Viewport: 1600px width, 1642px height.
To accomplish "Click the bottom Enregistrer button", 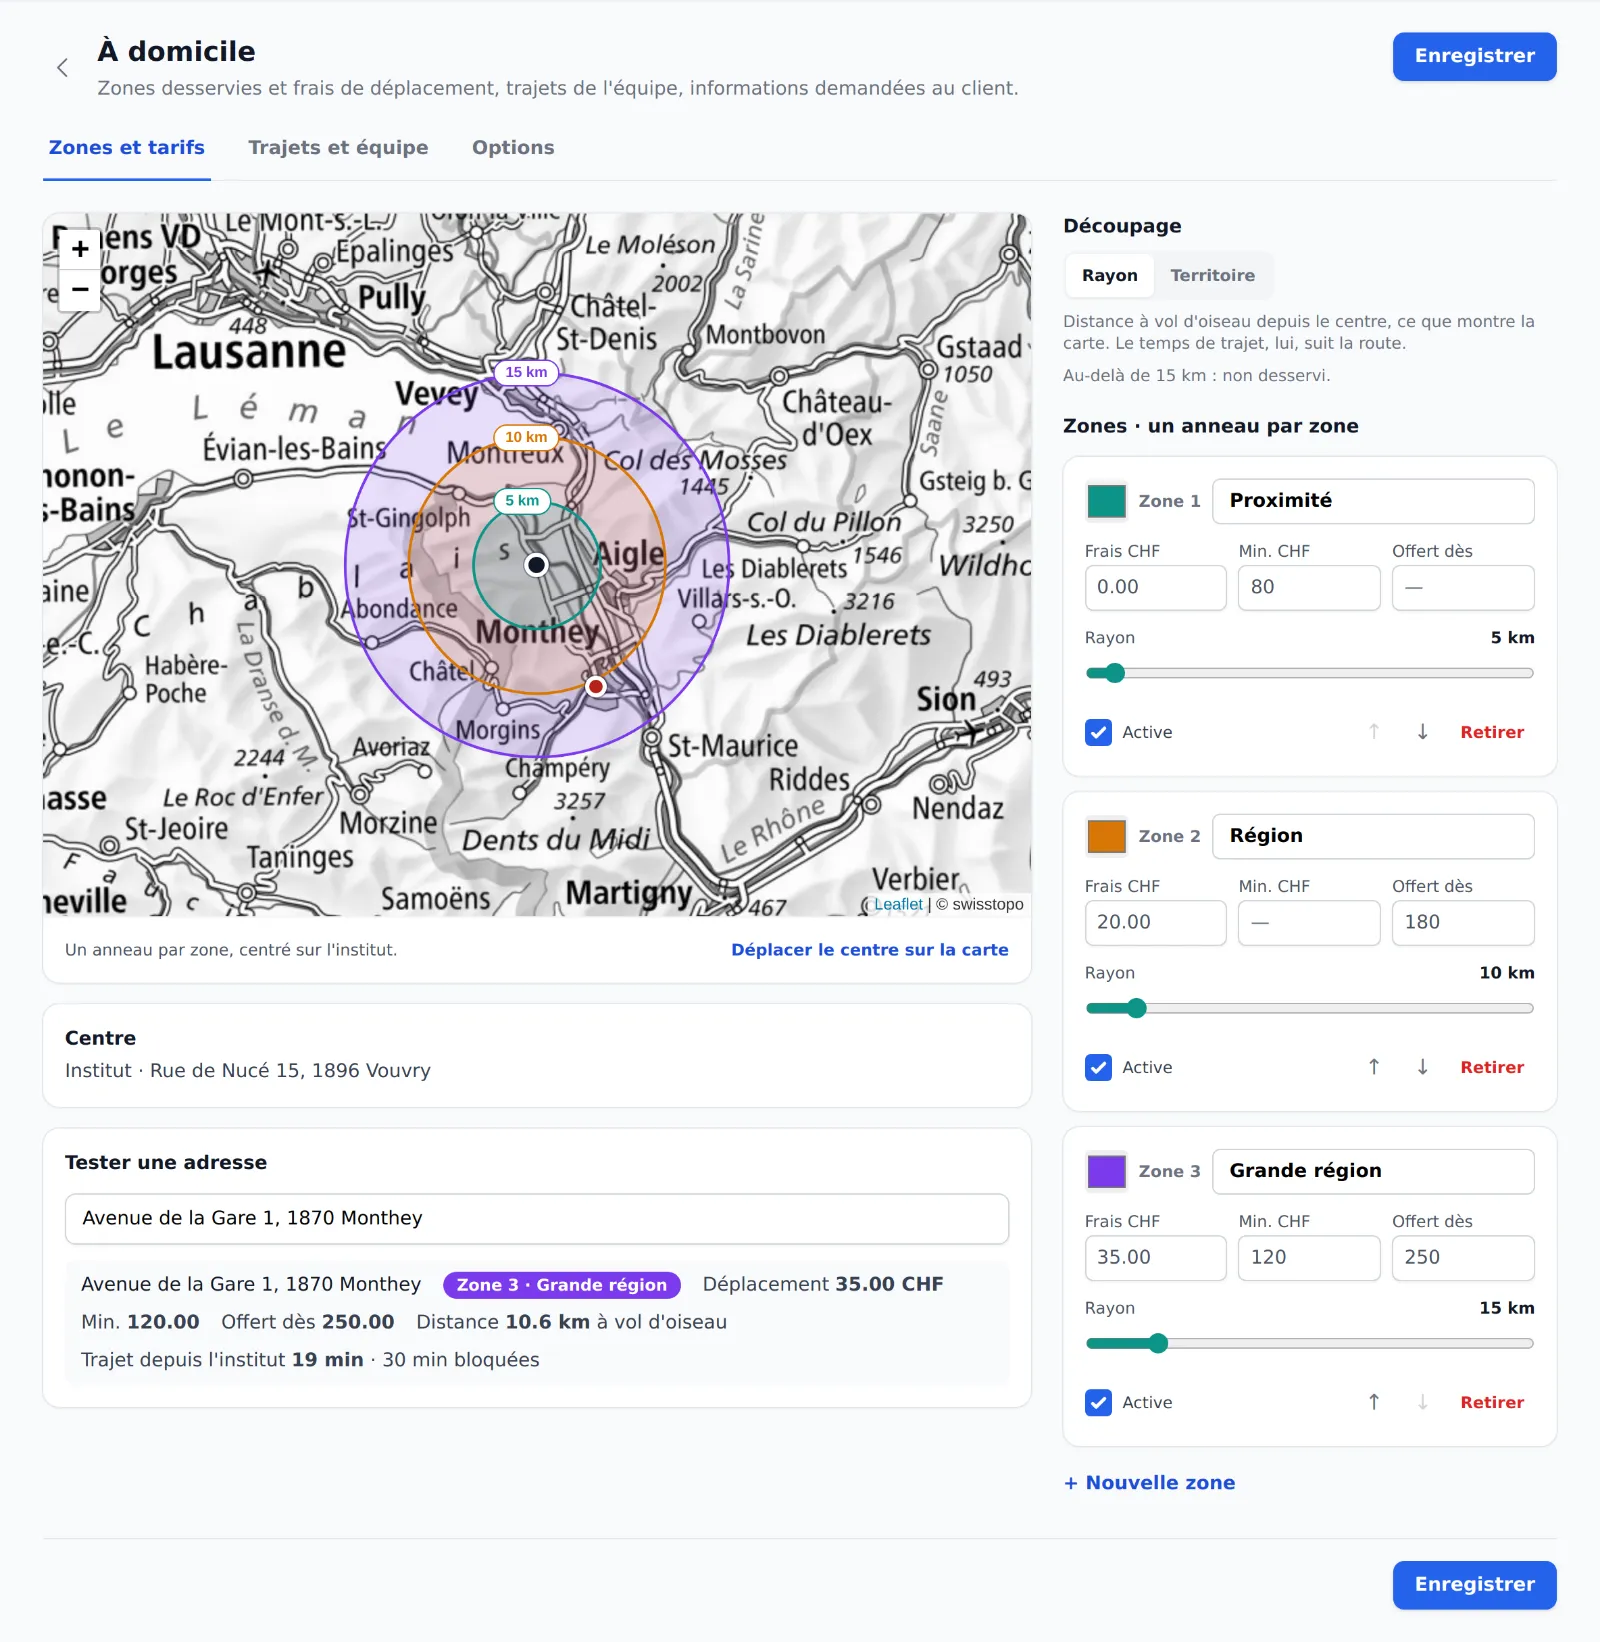I will 1474,1584.
